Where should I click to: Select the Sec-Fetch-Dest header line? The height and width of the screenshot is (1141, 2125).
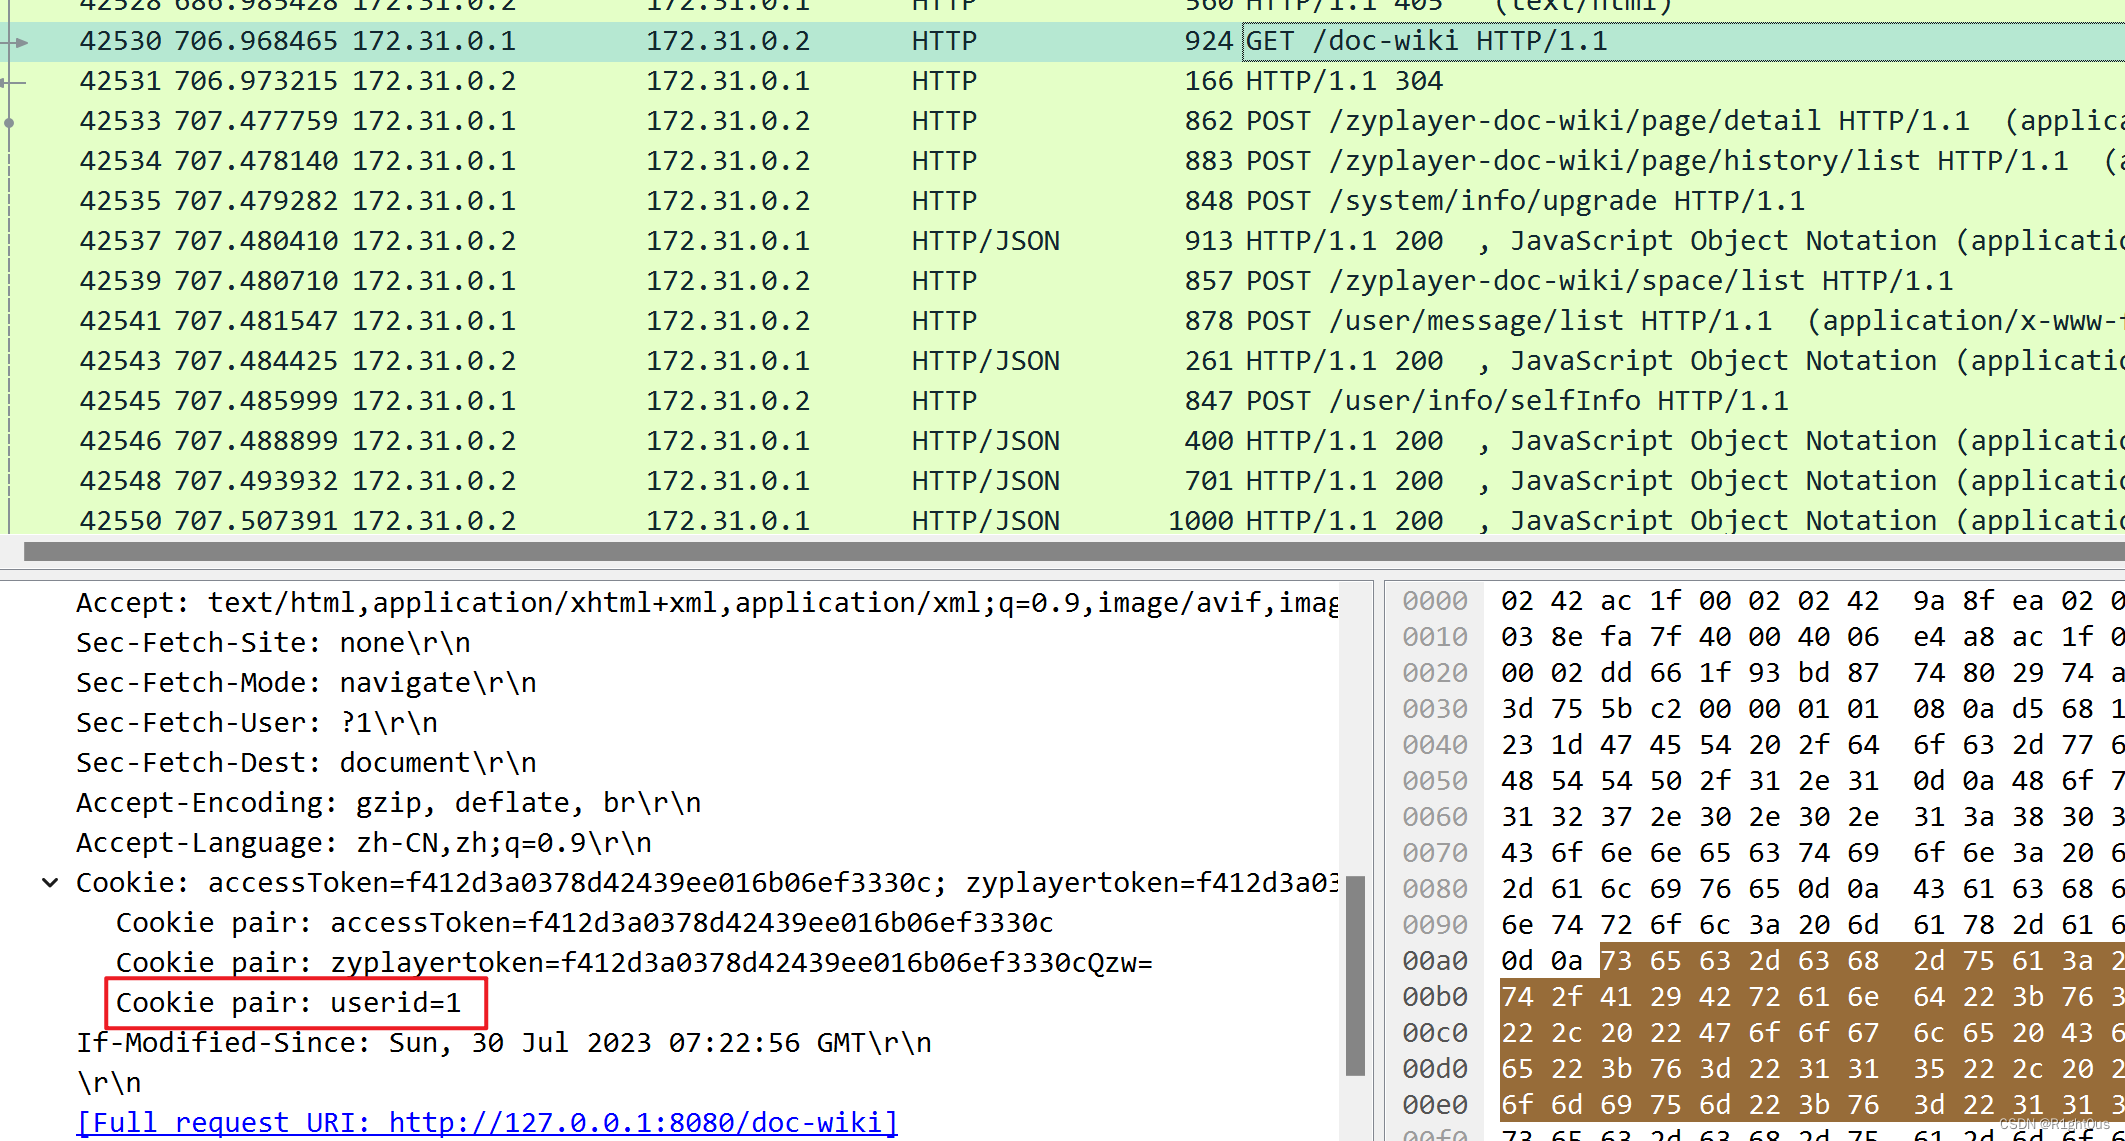(x=307, y=763)
